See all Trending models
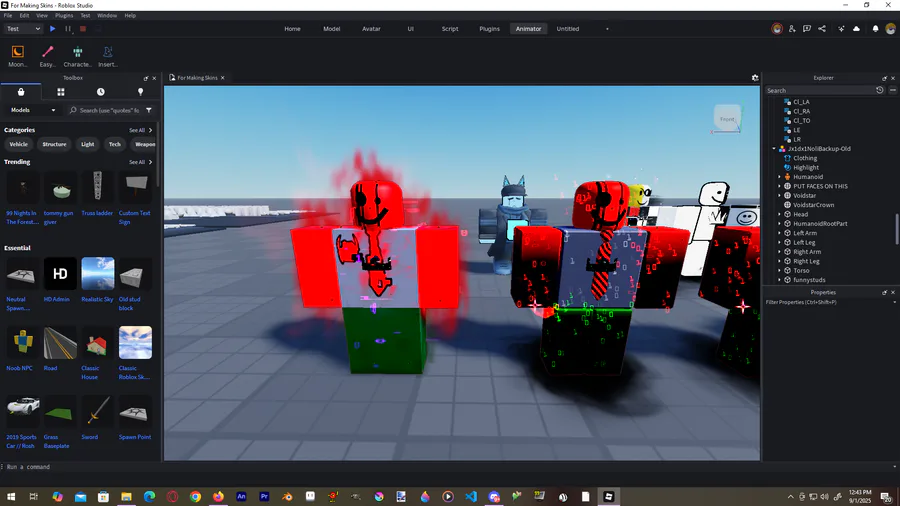Image resolution: width=900 pixels, height=506 pixels. [141, 162]
